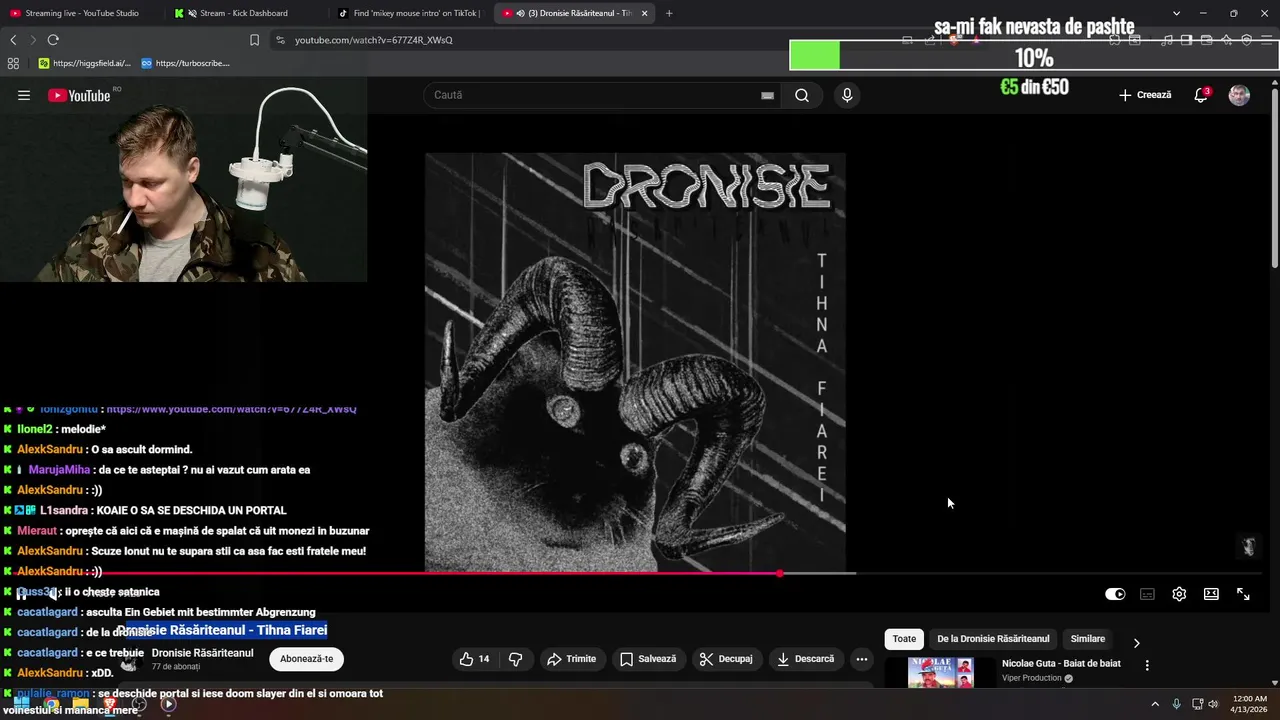
Task: Switch player to theater mode
Action: click(1211, 594)
